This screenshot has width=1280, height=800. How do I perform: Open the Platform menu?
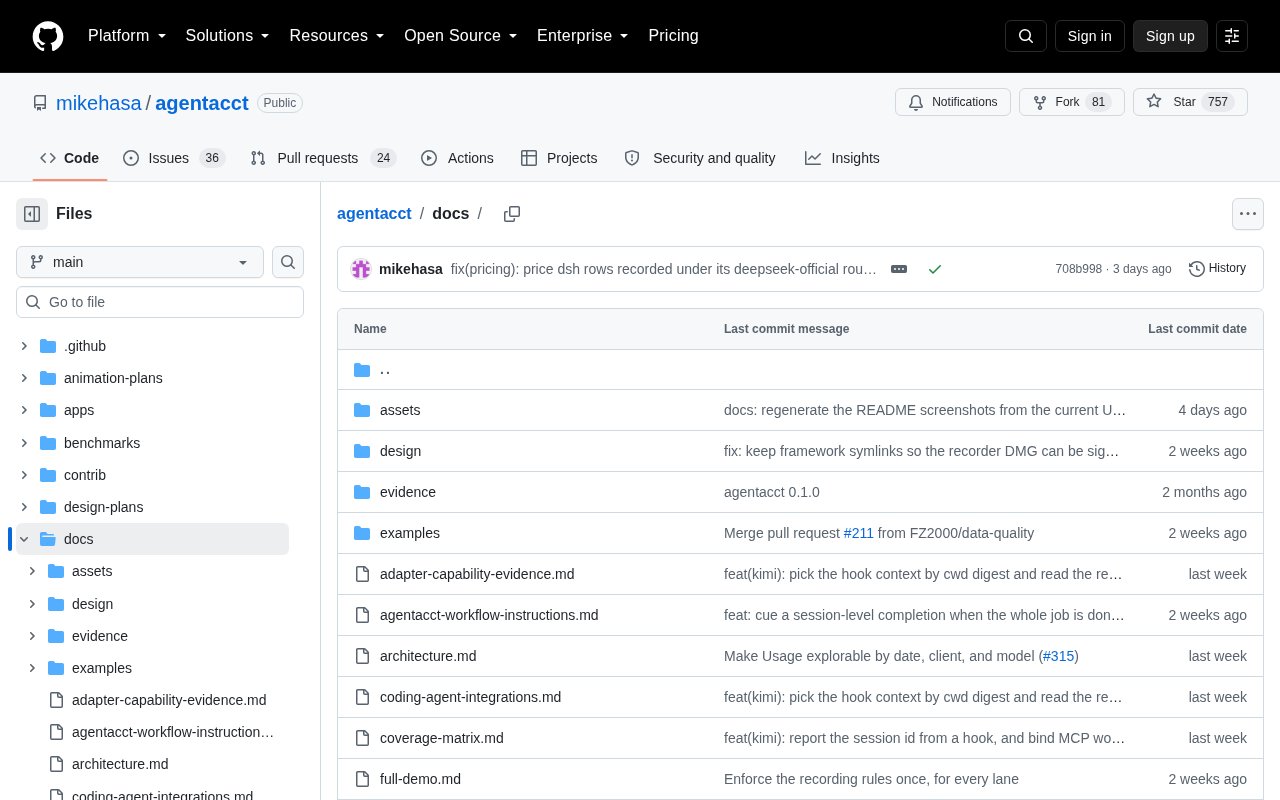pos(127,36)
